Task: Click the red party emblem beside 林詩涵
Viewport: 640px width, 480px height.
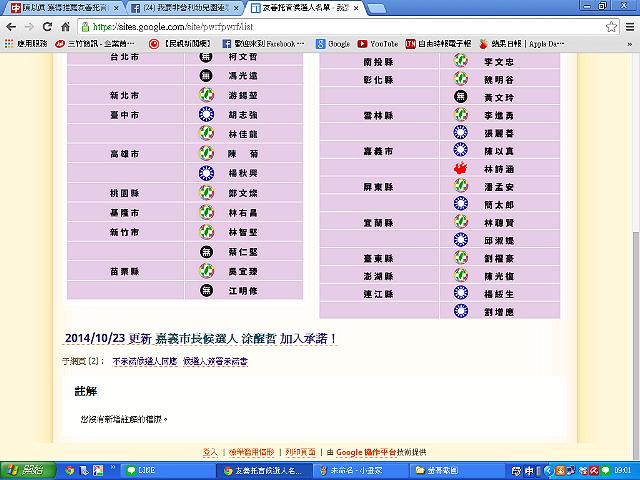Action: pos(460,170)
